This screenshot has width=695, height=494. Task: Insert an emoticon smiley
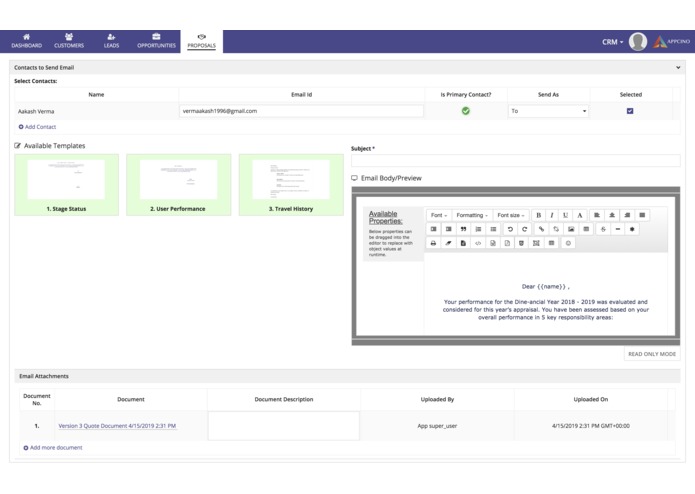(568, 243)
